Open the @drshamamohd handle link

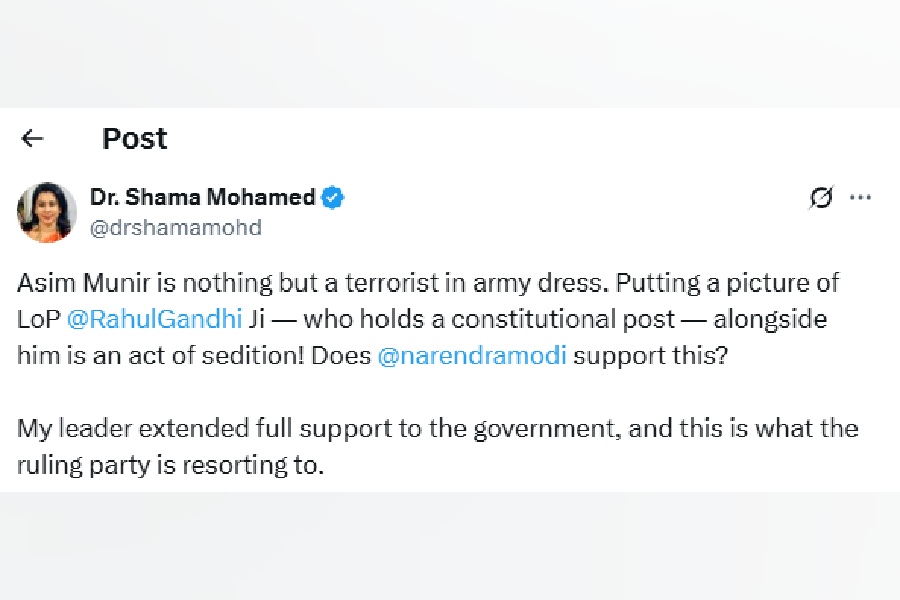(176, 228)
